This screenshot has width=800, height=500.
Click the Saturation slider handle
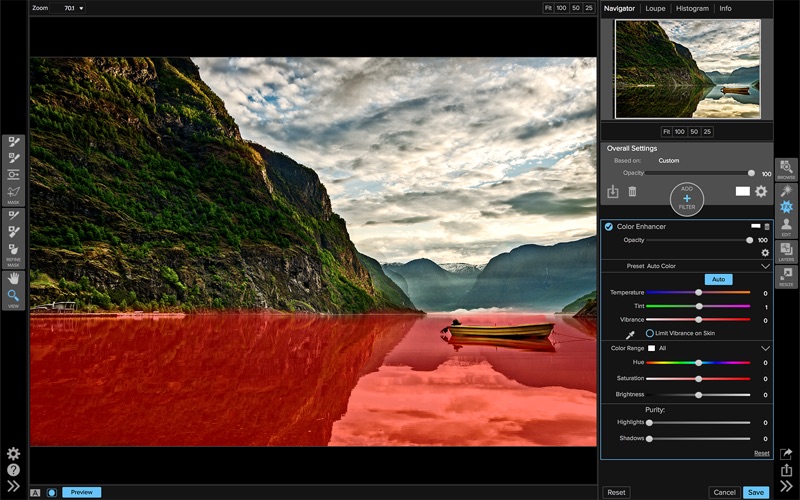coord(698,379)
